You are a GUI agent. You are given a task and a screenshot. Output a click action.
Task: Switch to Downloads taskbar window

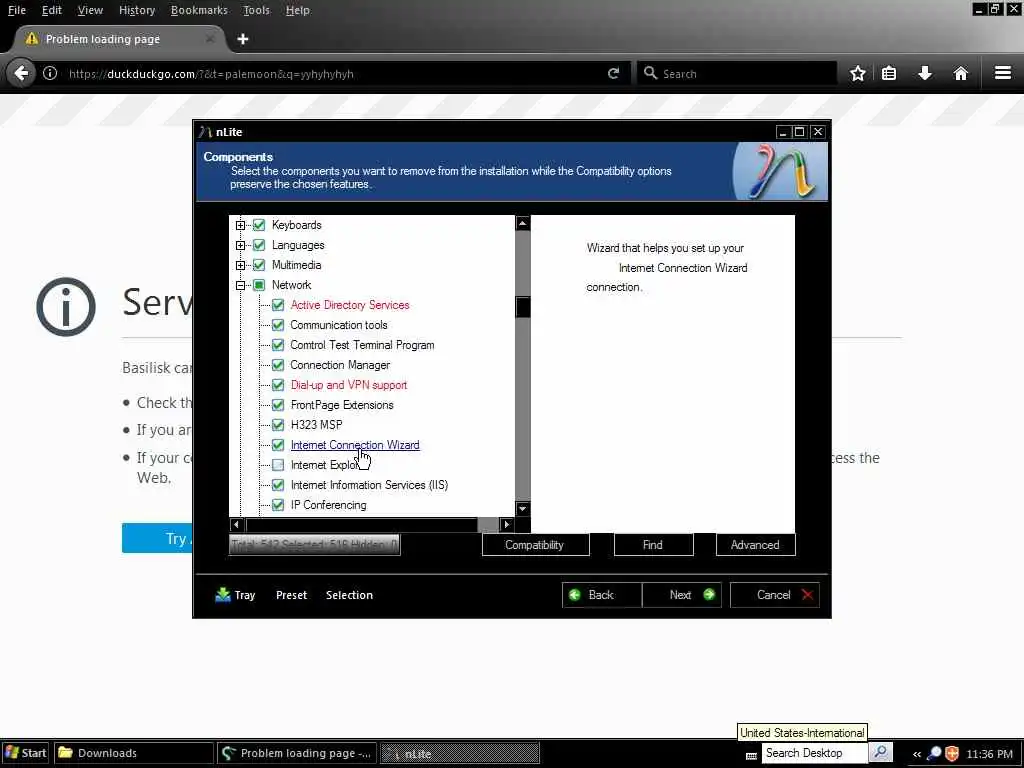coord(133,753)
